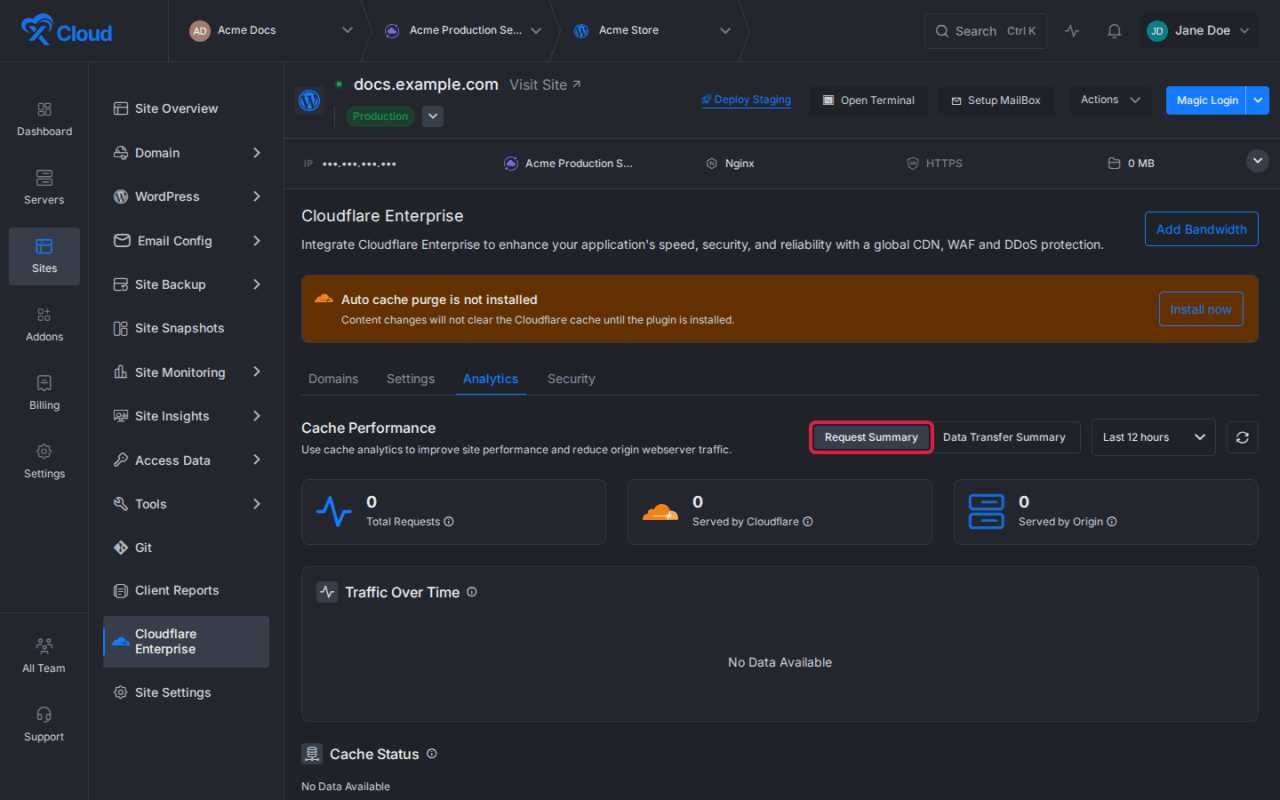
Task: Open Site Settings in the sidebar
Action: (186, 692)
